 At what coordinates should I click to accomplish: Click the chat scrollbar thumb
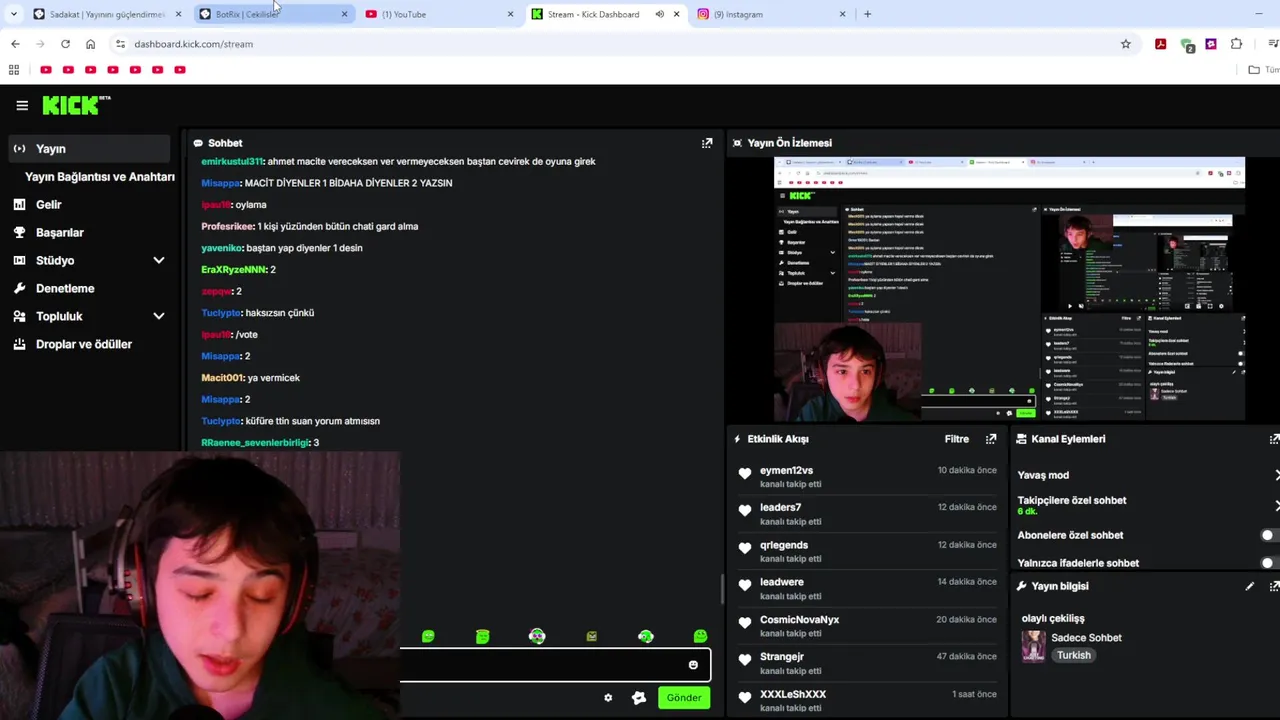(722, 590)
